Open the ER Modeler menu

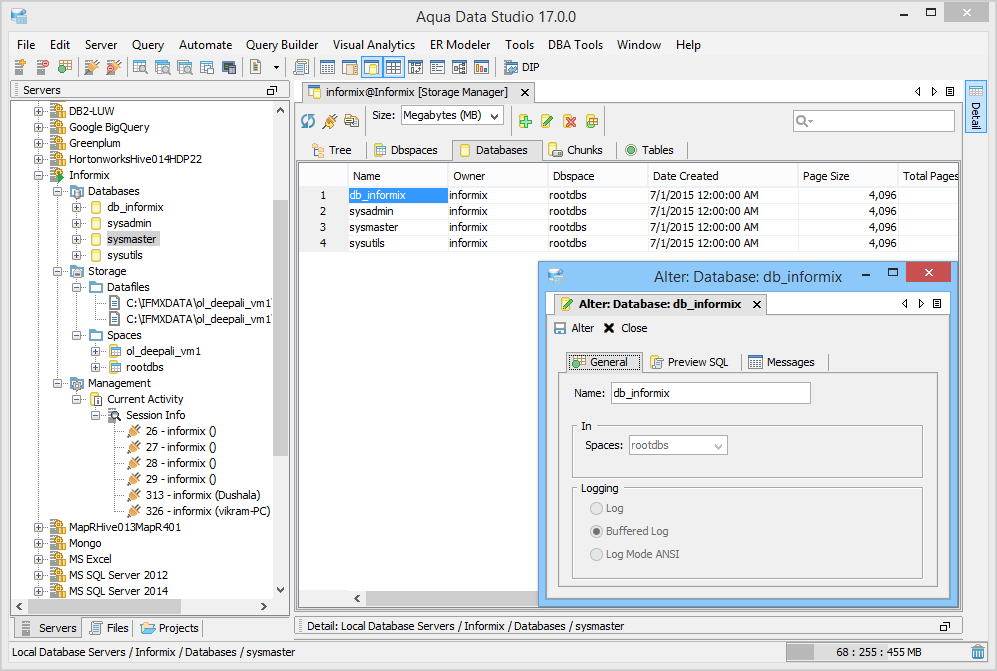coord(460,45)
